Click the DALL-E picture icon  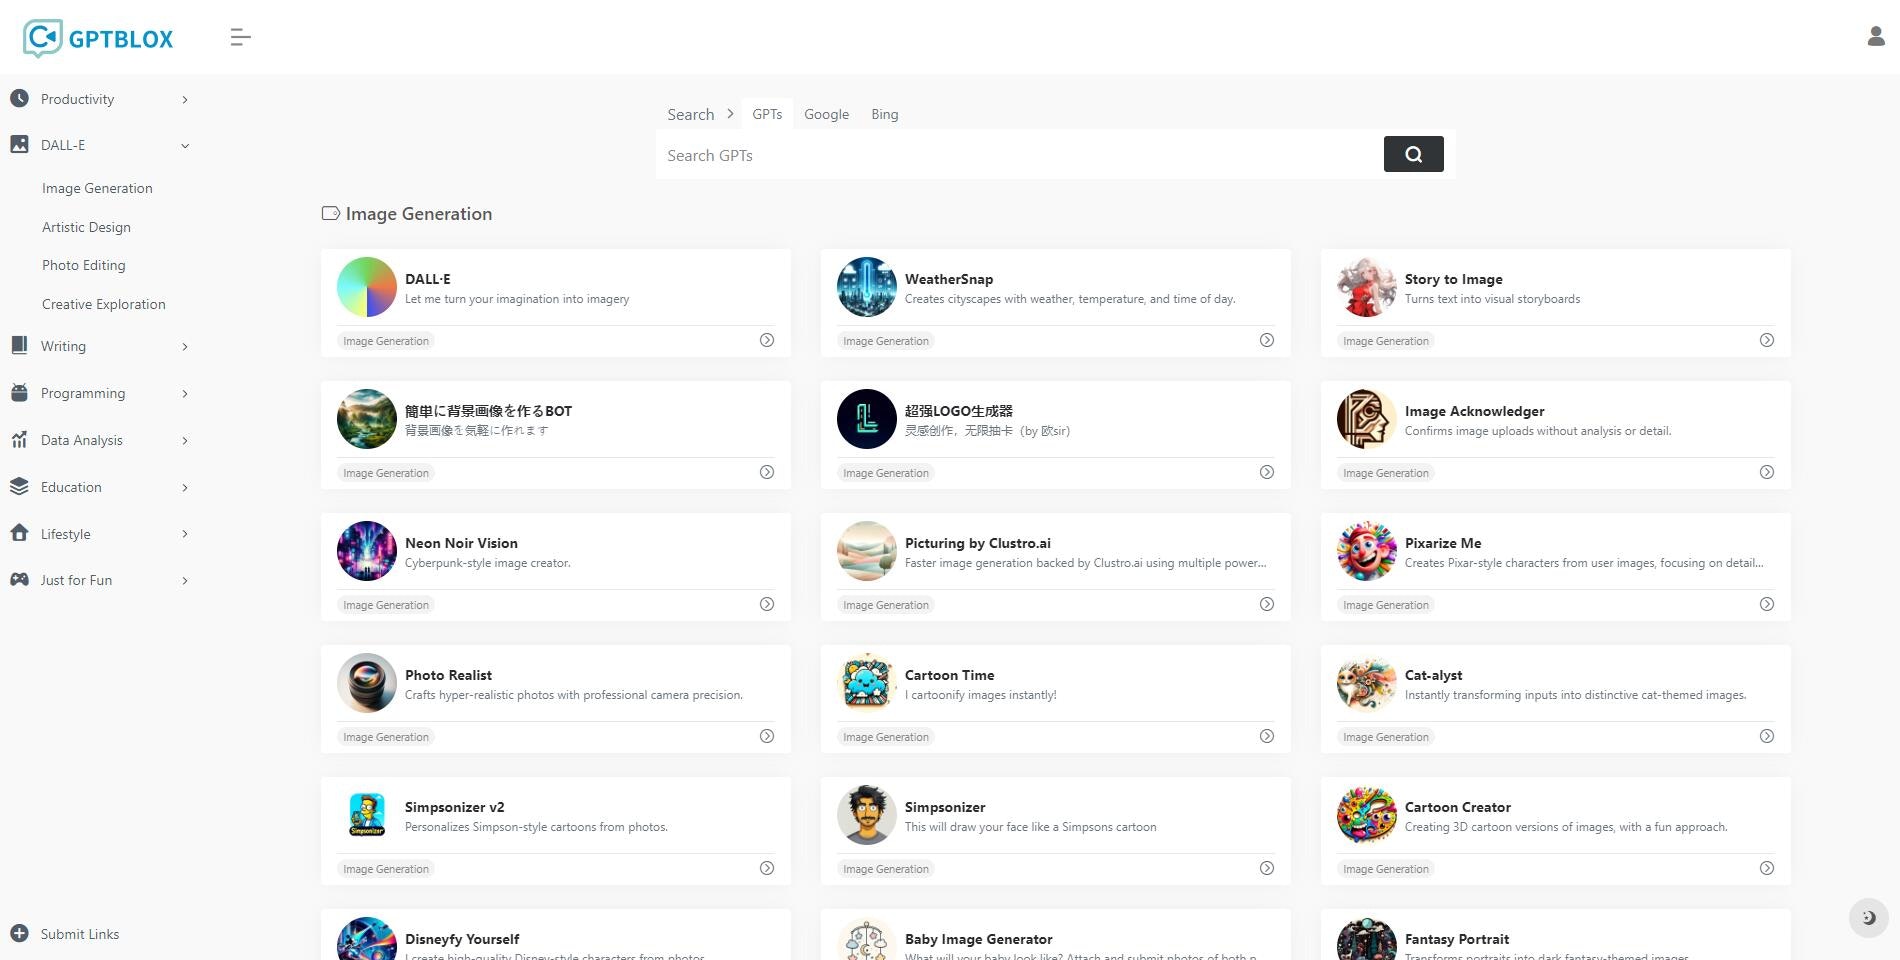point(19,145)
